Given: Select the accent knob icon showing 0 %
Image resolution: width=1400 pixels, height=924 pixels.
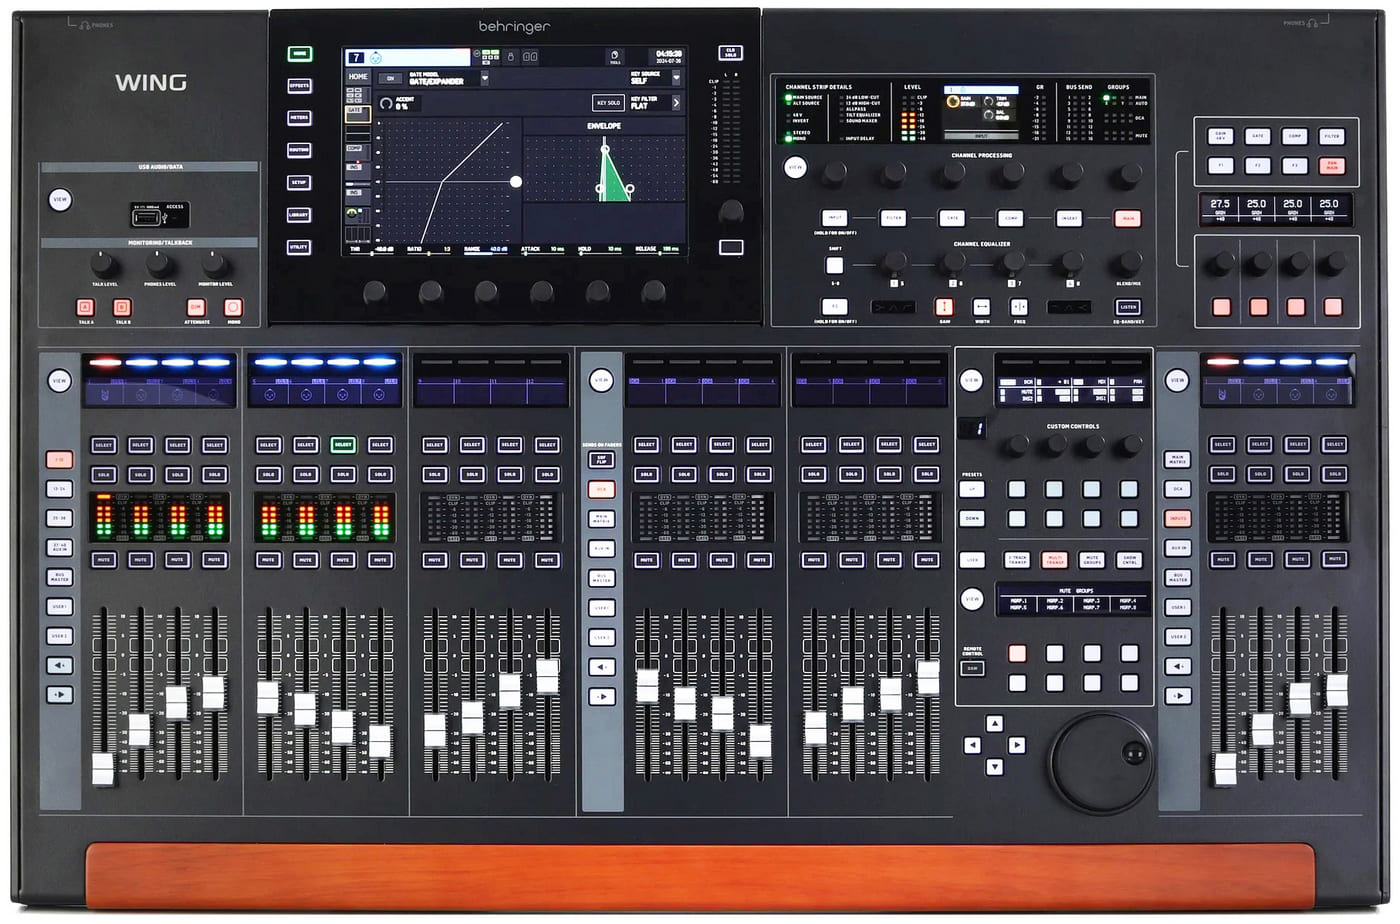Looking at the screenshot, I should click(x=387, y=103).
